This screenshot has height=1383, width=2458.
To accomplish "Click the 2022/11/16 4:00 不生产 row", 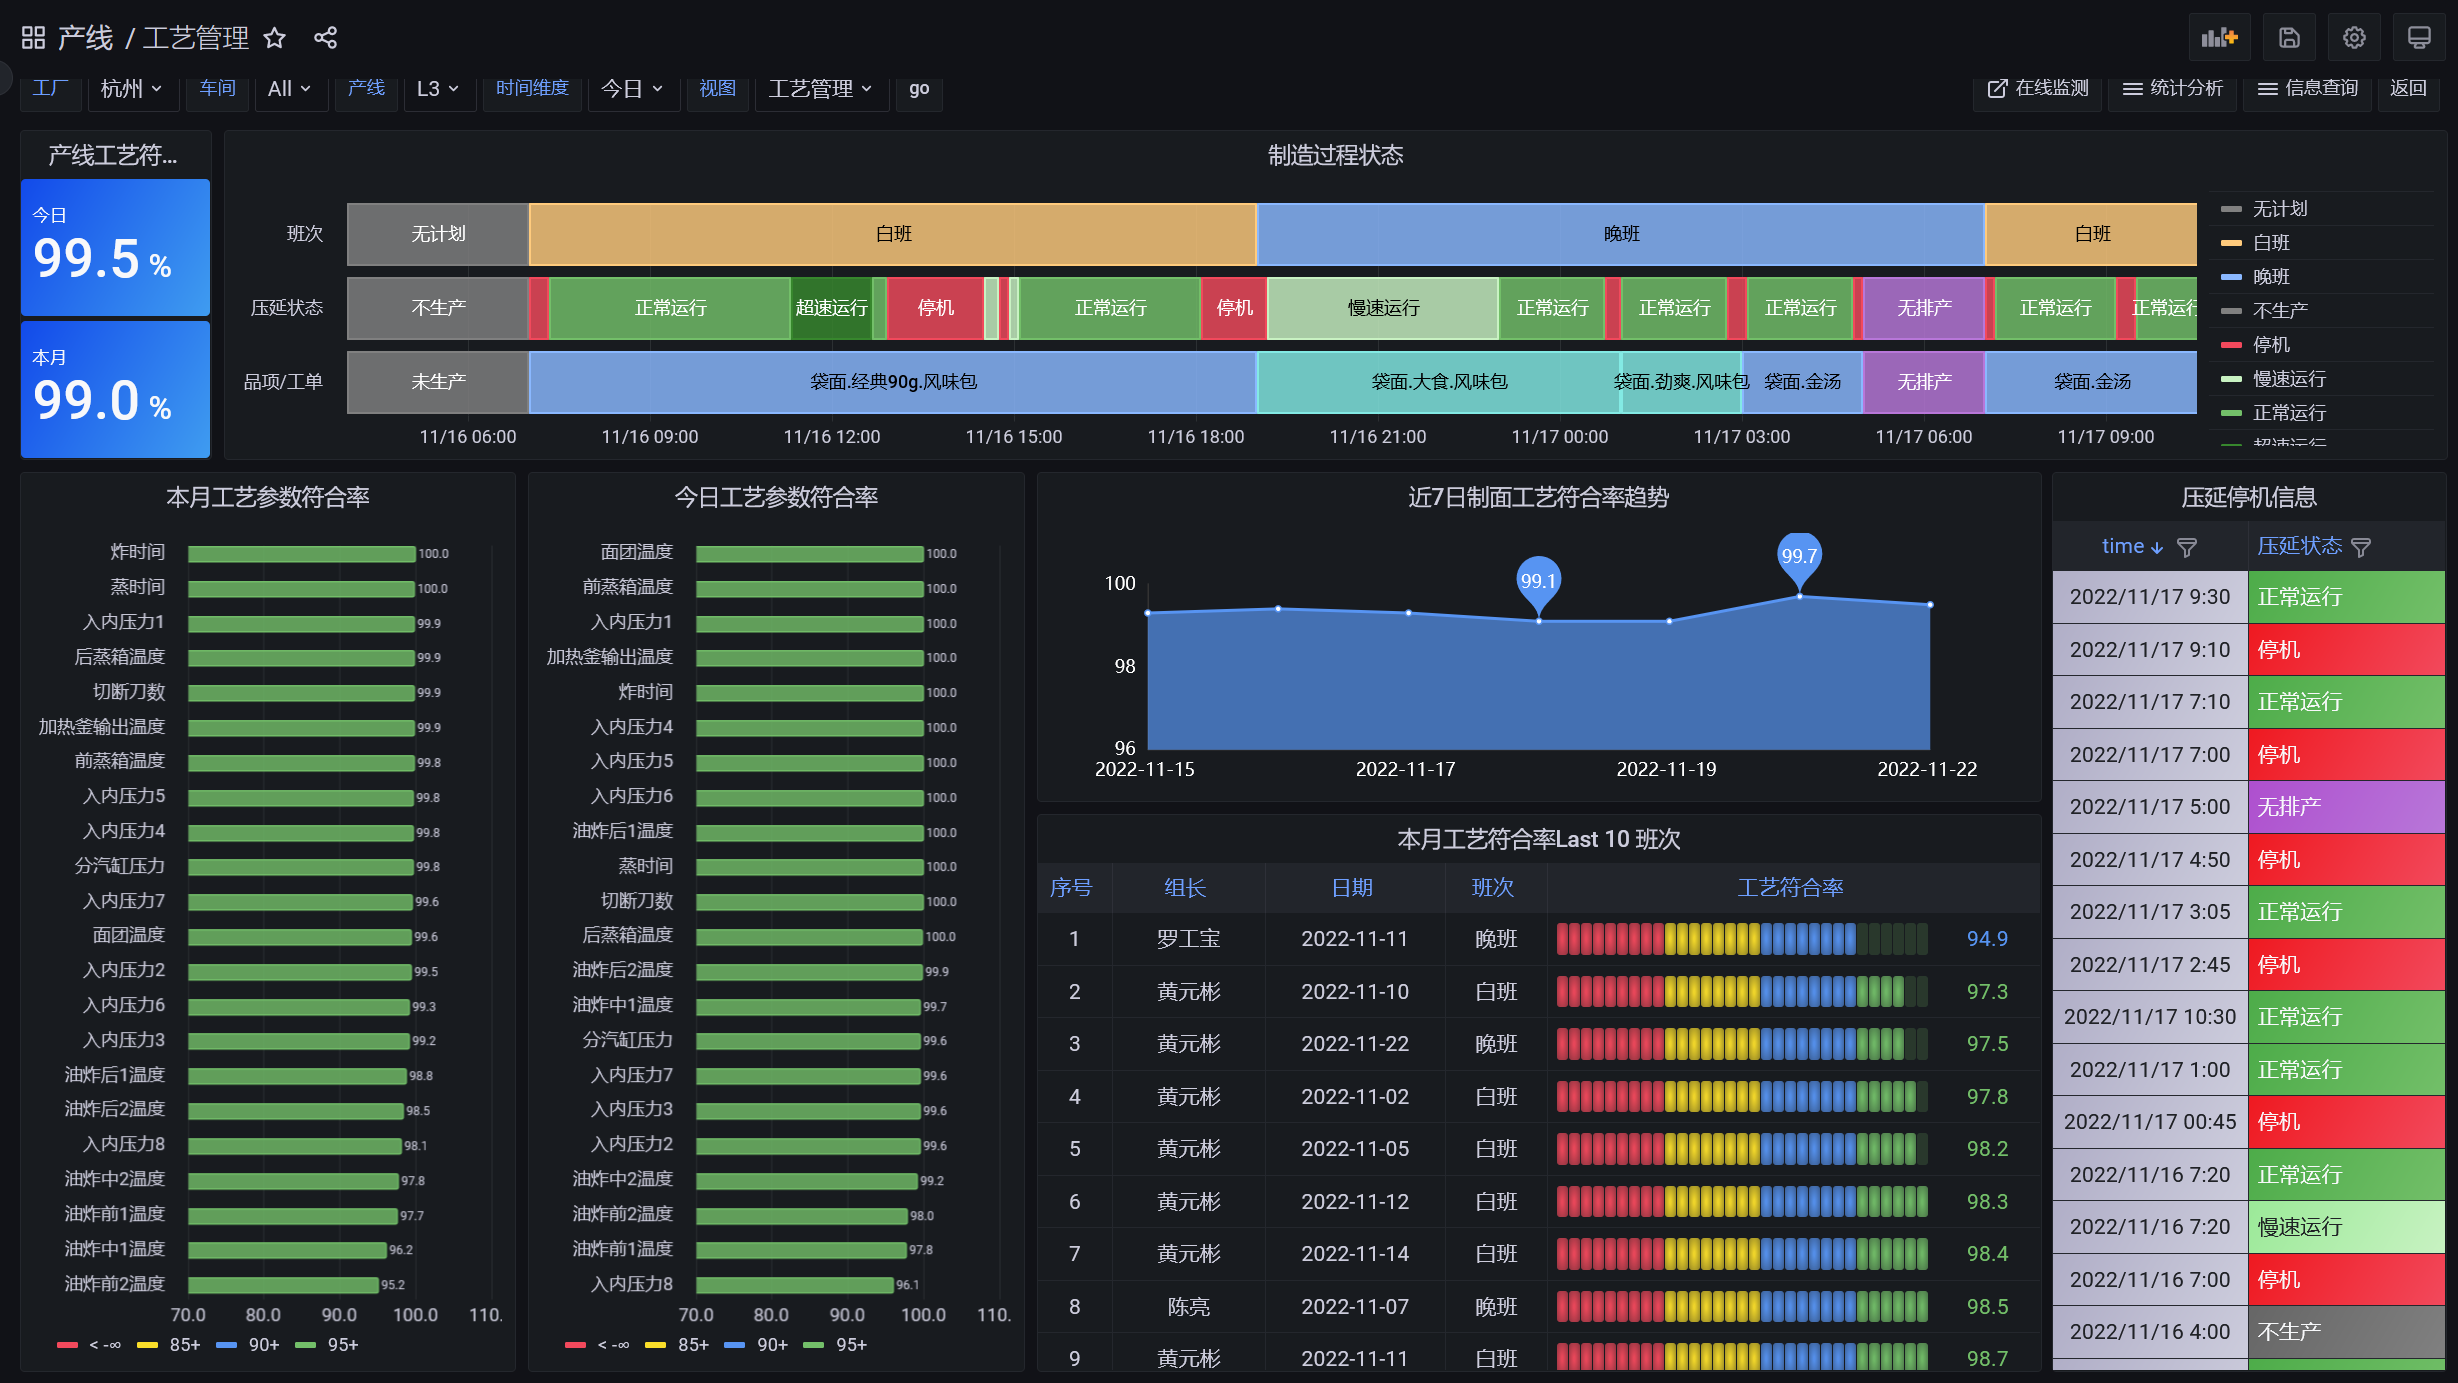I will [2248, 1332].
